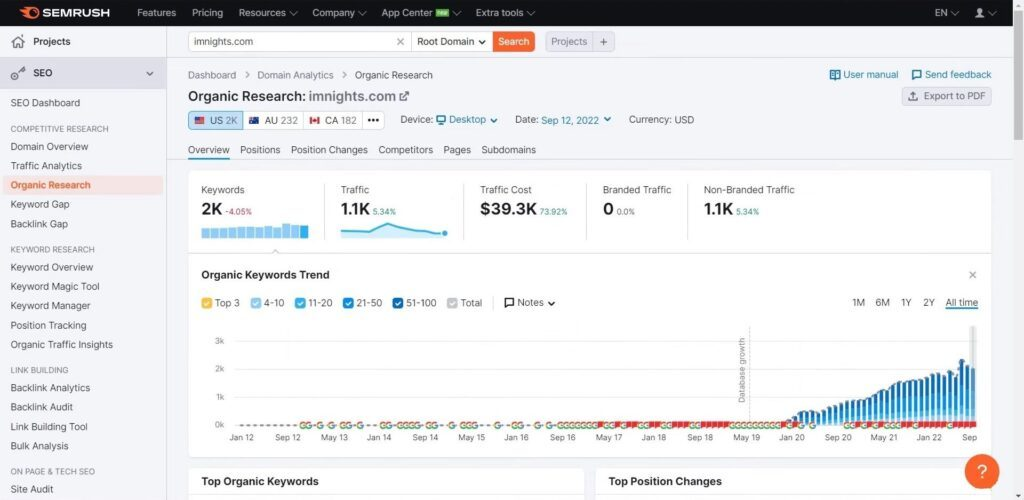Click the orange Search button
Screen dimensions: 1024x500
click(x=513, y=42)
